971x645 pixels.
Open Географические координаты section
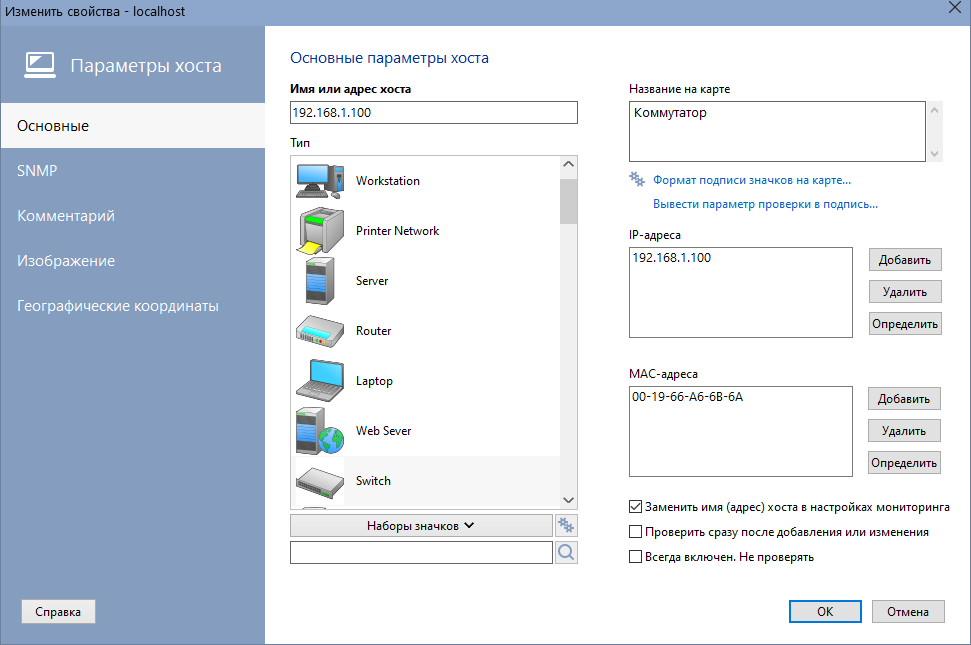[x=133, y=306]
